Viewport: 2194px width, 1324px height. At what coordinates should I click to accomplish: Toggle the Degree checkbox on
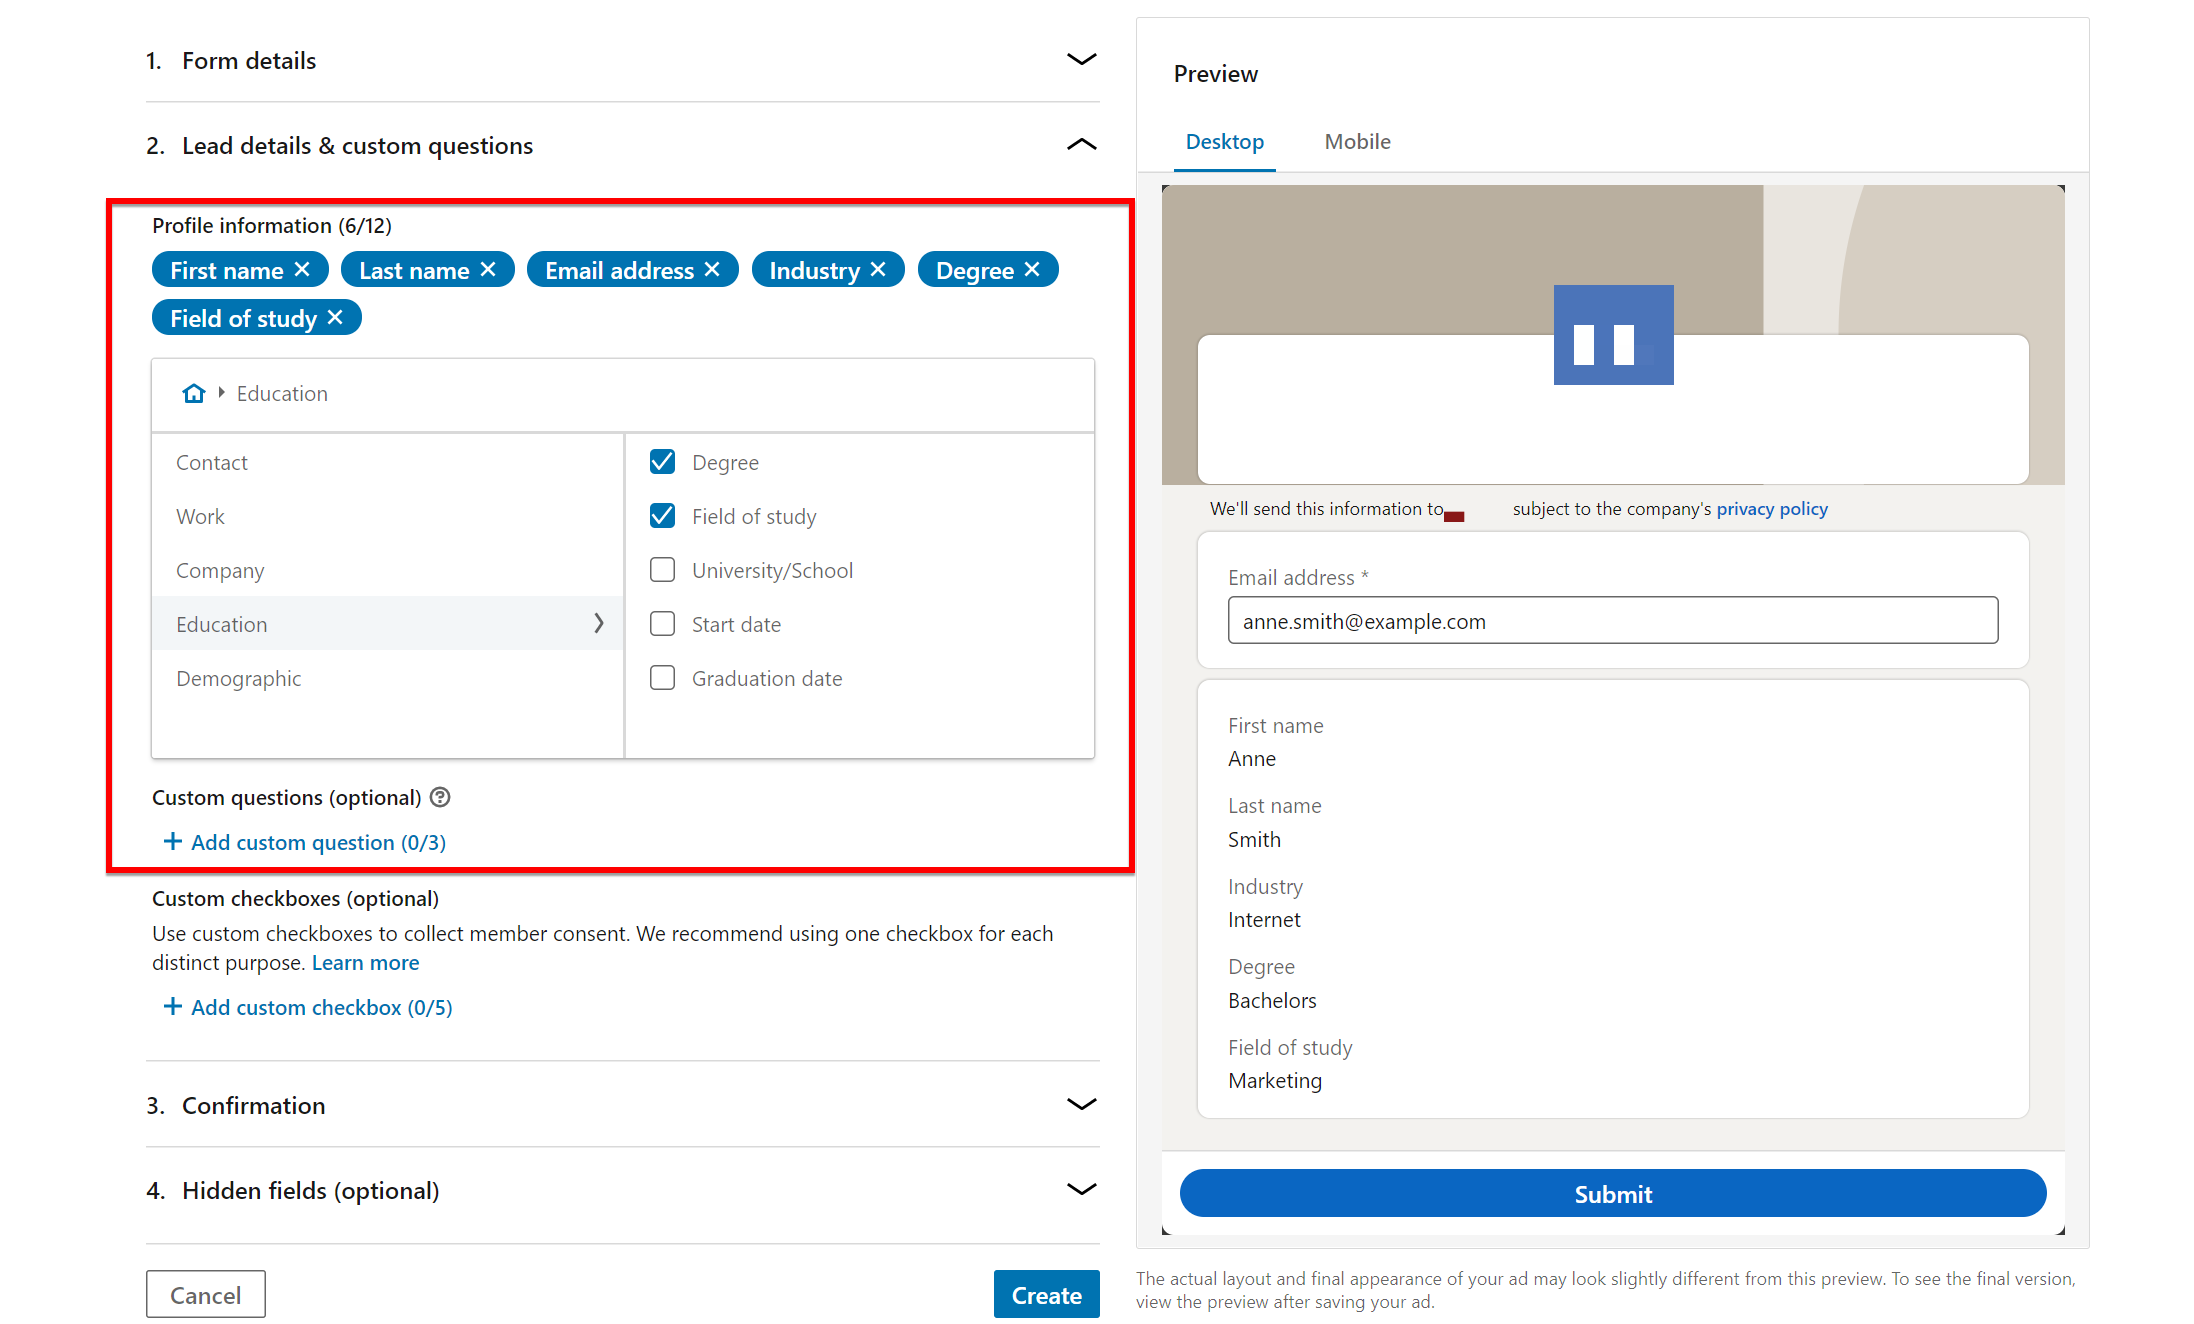click(661, 461)
